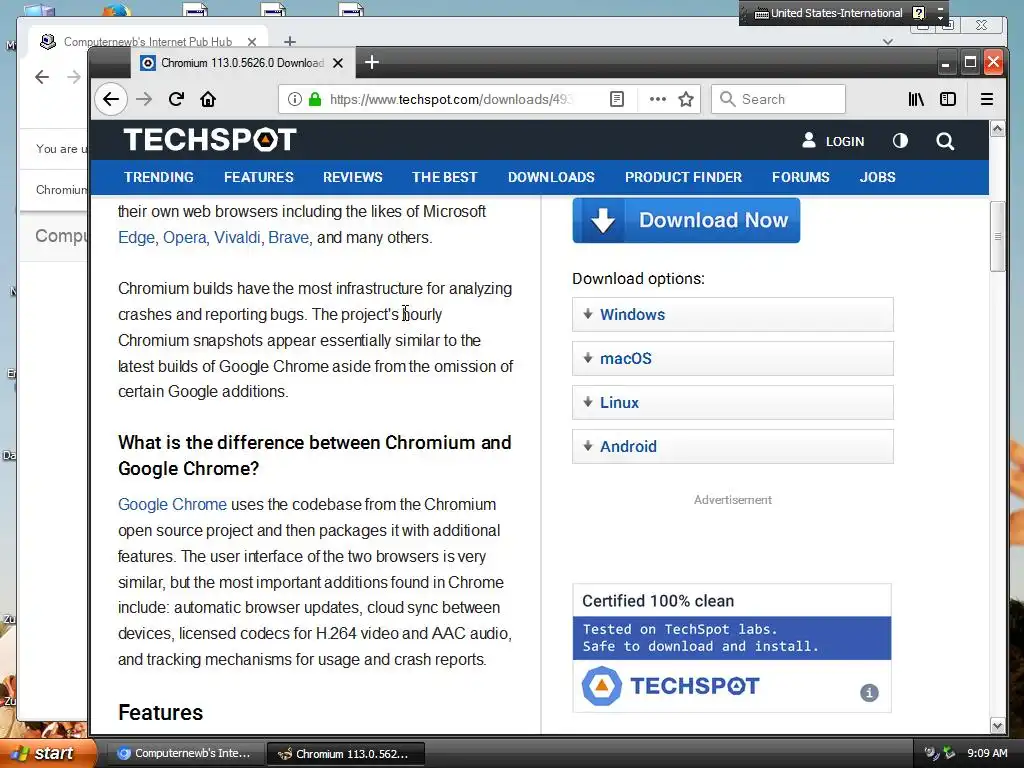Screen dimensions: 1024x768
Task: Open language bar help question icon
Action: click(x=918, y=13)
